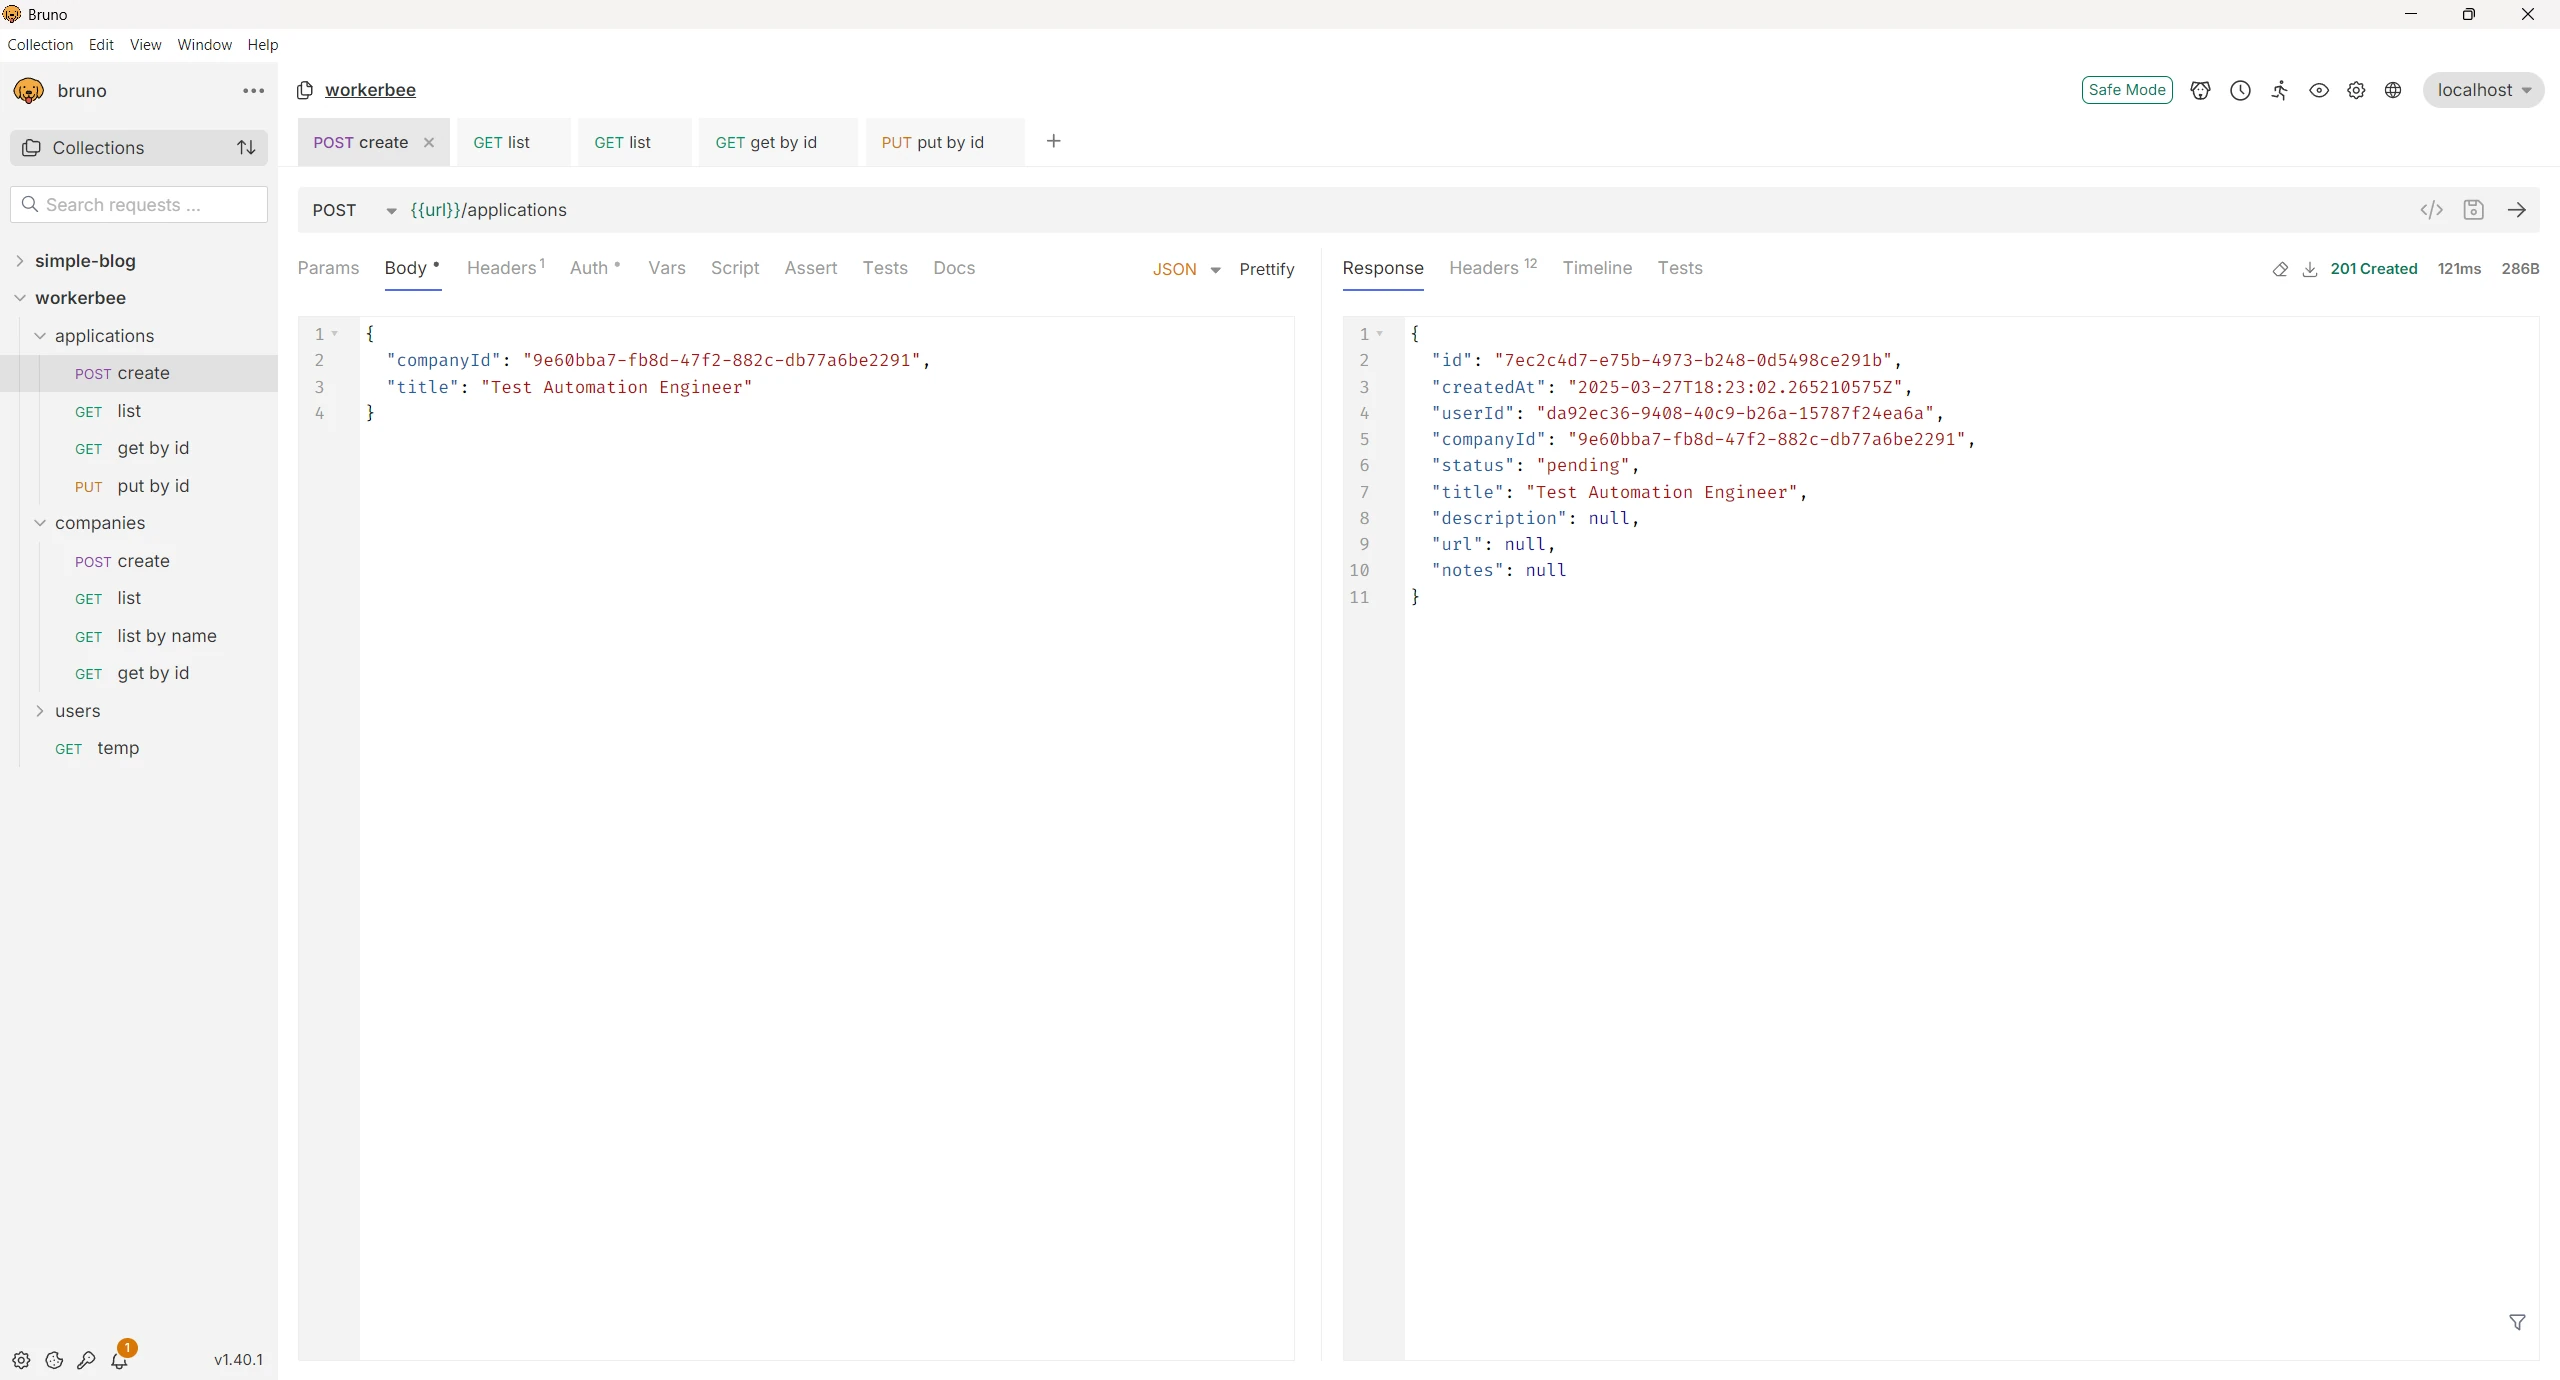Switch to the Timeline response tab
2560x1380 pixels.
point(1597,268)
